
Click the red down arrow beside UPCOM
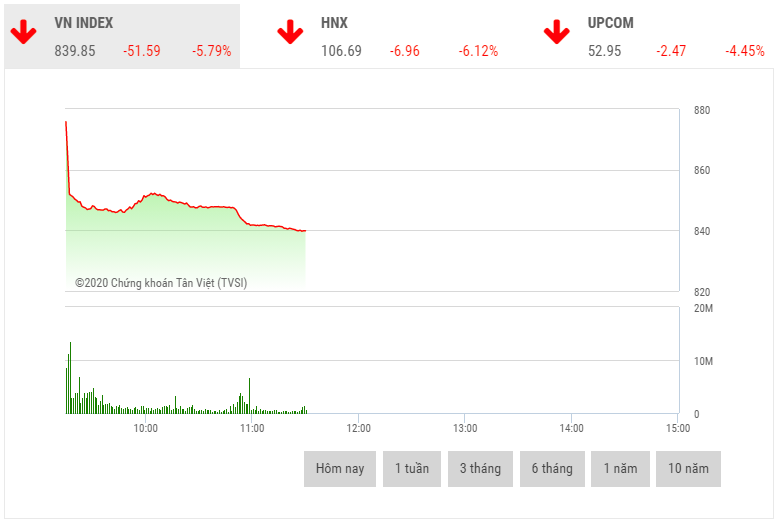coord(557,32)
